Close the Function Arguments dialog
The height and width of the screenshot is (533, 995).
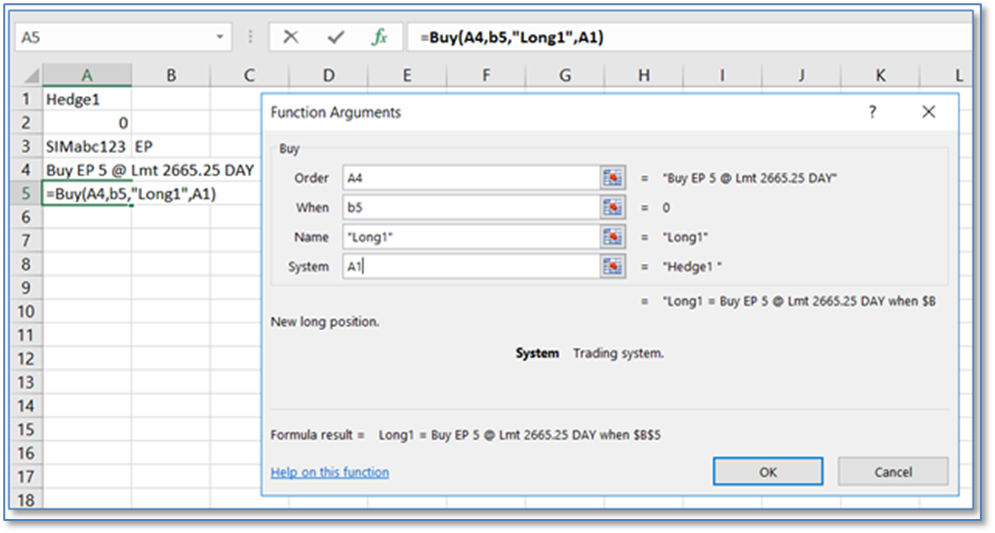(928, 113)
